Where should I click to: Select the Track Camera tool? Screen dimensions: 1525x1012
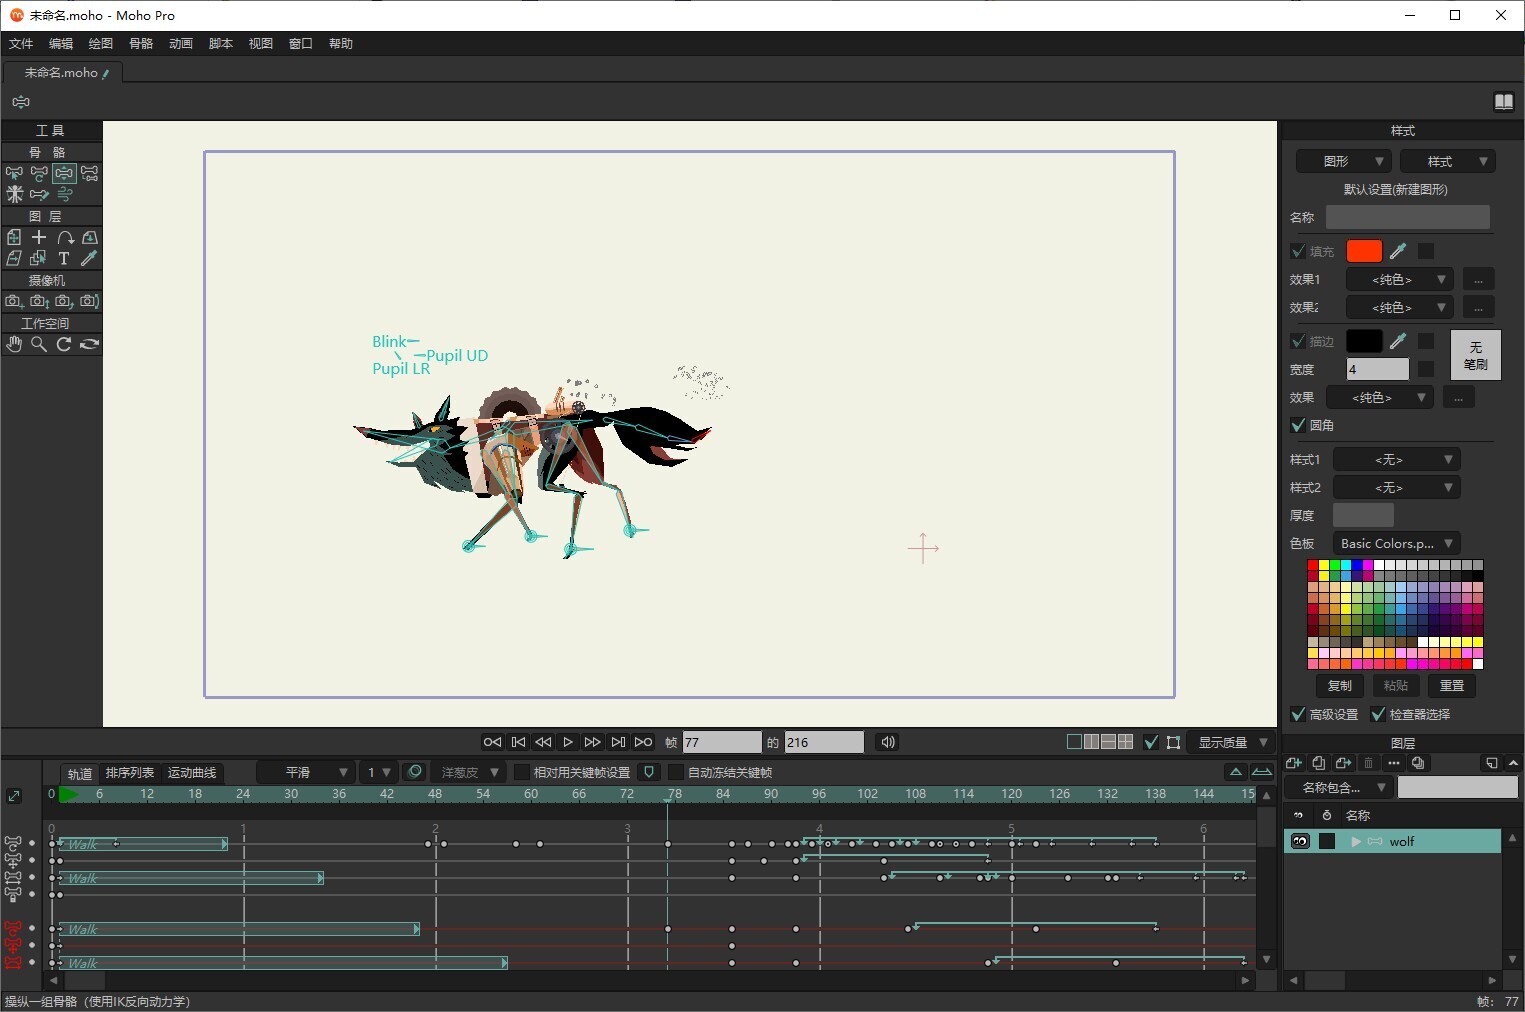[x=14, y=301]
